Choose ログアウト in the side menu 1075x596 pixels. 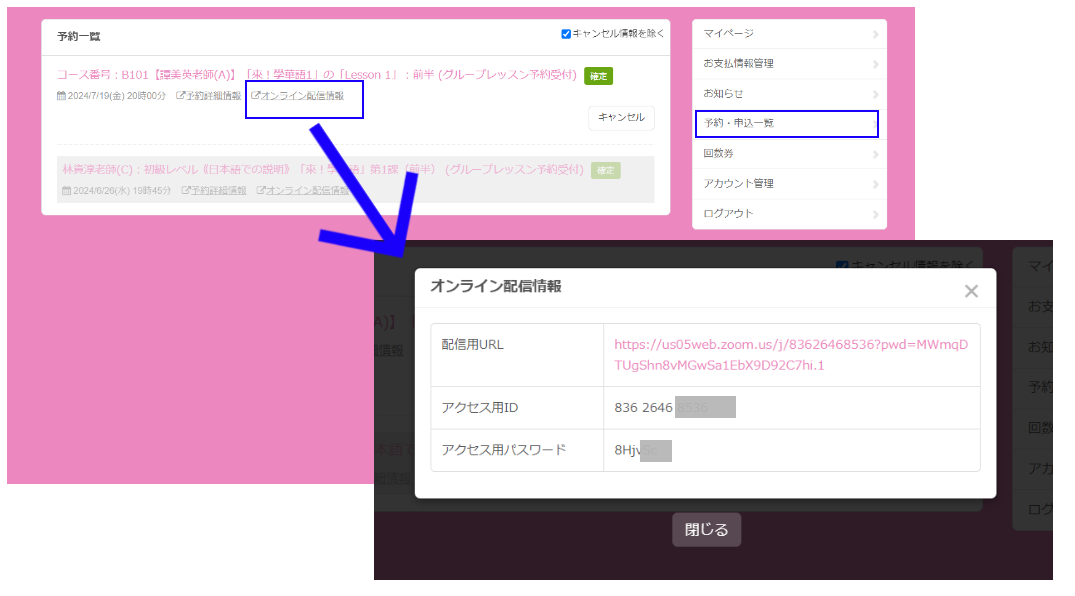point(728,214)
